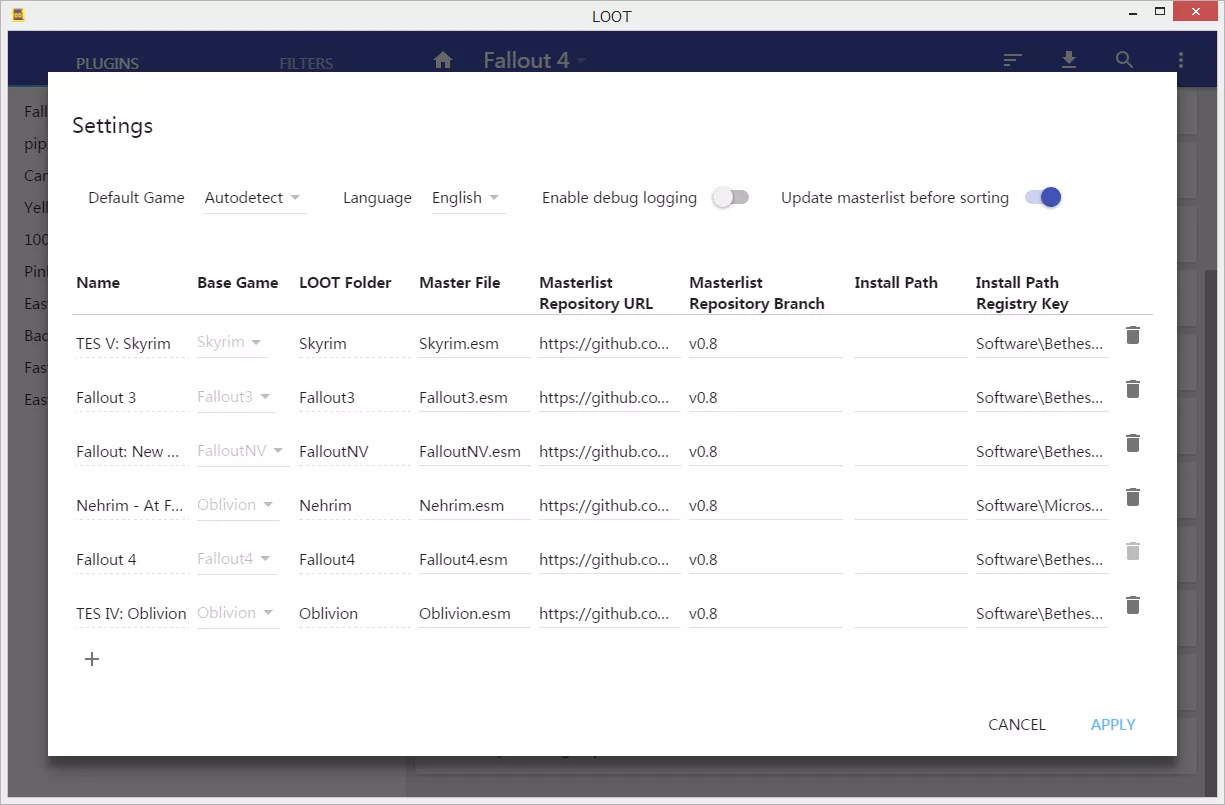The width and height of the screenshot is (1225, 805).
Task: Open the three-dot overflow menu
Action: pyautogui.click(x=1181, y=60)
